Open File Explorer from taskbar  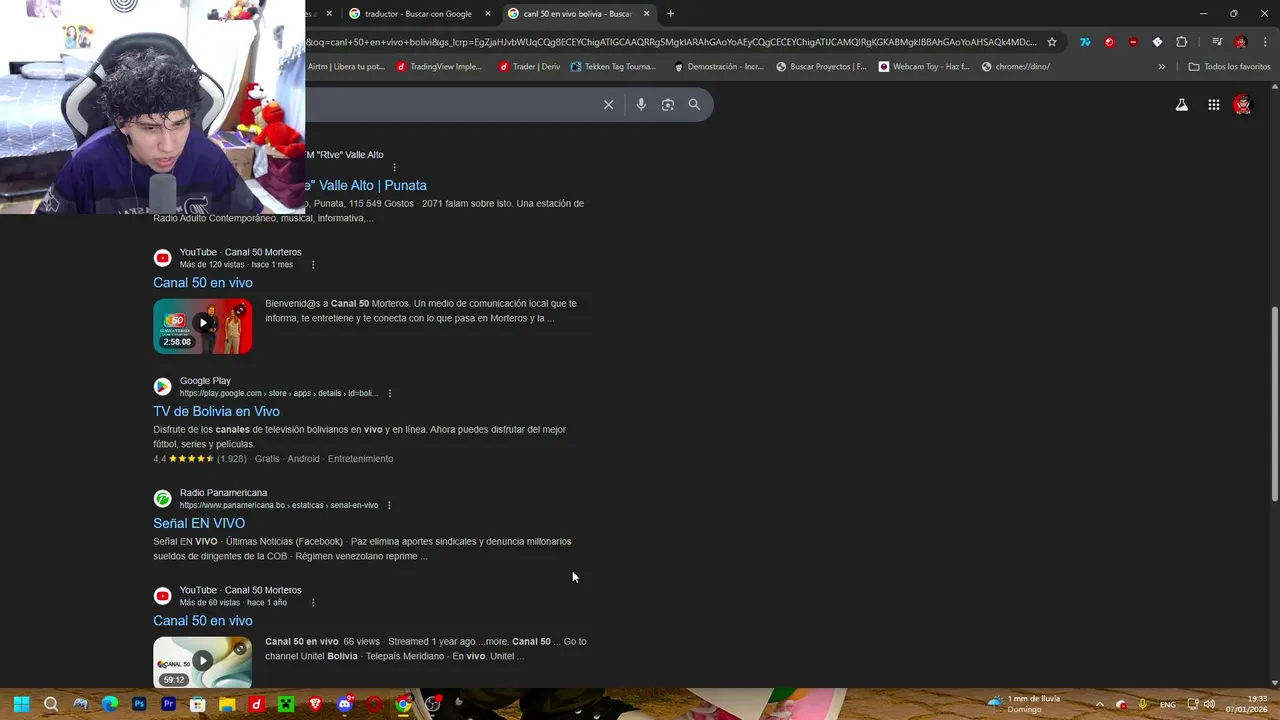pyautogui.click(x=227, y=704)
